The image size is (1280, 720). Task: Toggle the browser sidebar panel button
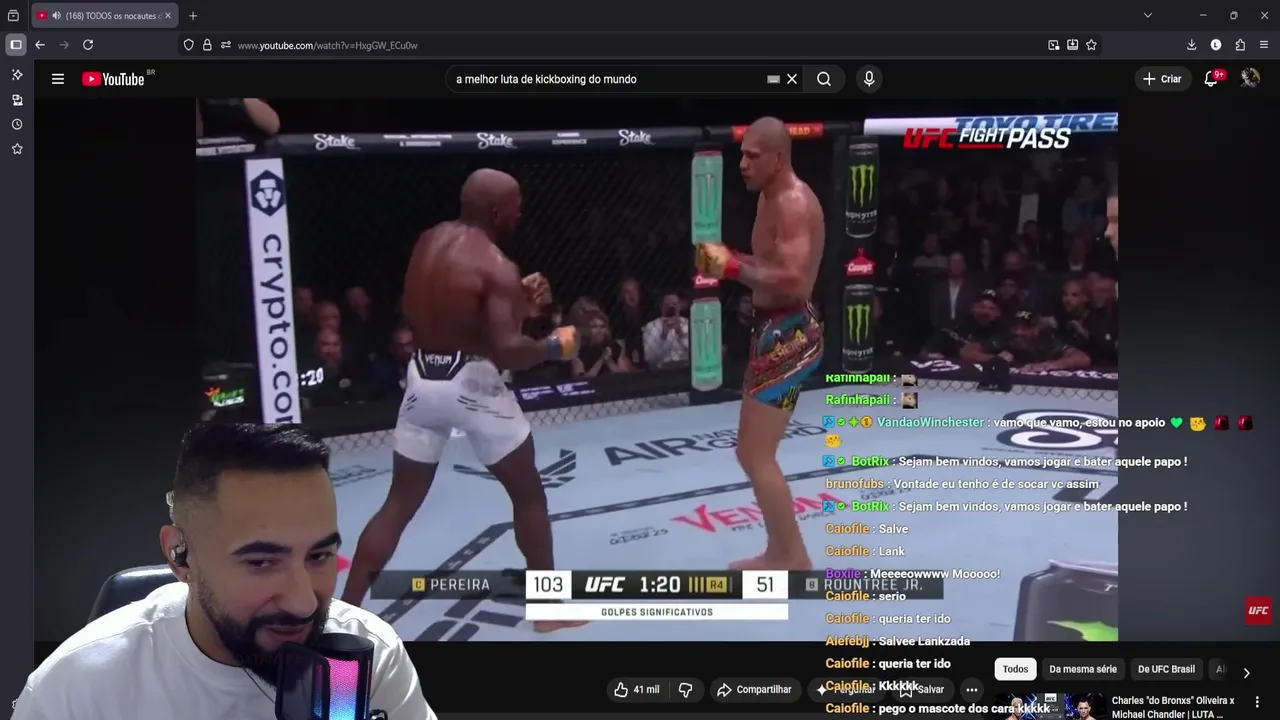tap(16, 45)
